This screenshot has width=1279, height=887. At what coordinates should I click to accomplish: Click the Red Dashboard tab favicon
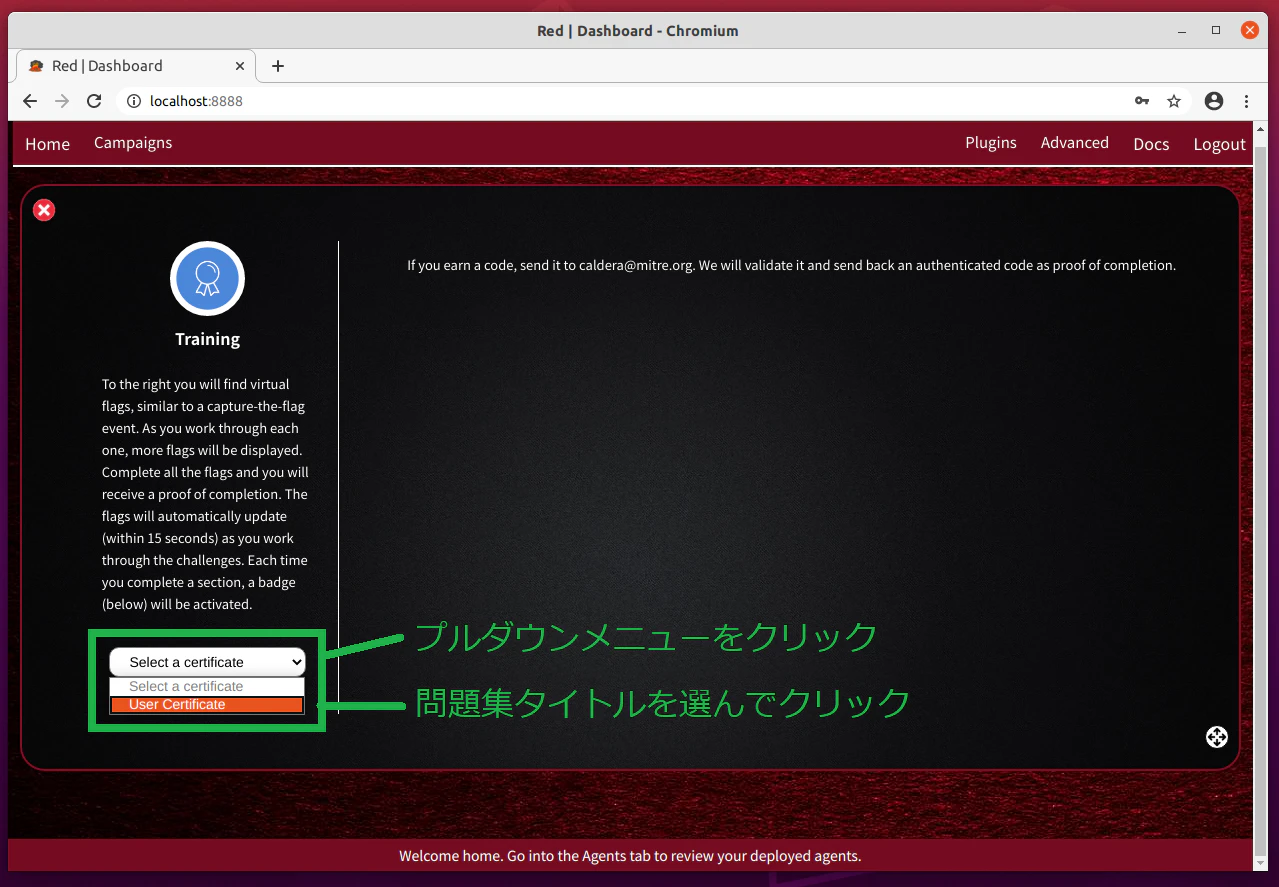(36, 66)
